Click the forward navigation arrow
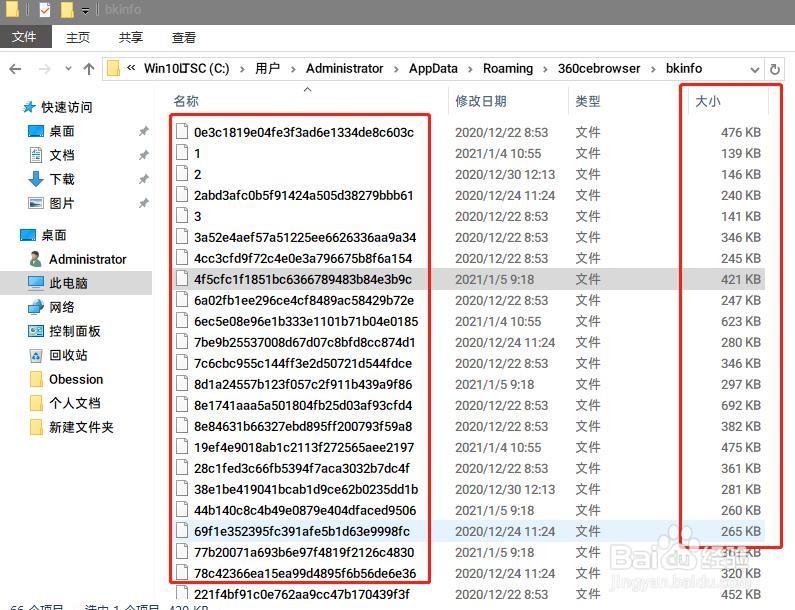The height and width of the screenshot is (610, 795). tap(45, 69)
